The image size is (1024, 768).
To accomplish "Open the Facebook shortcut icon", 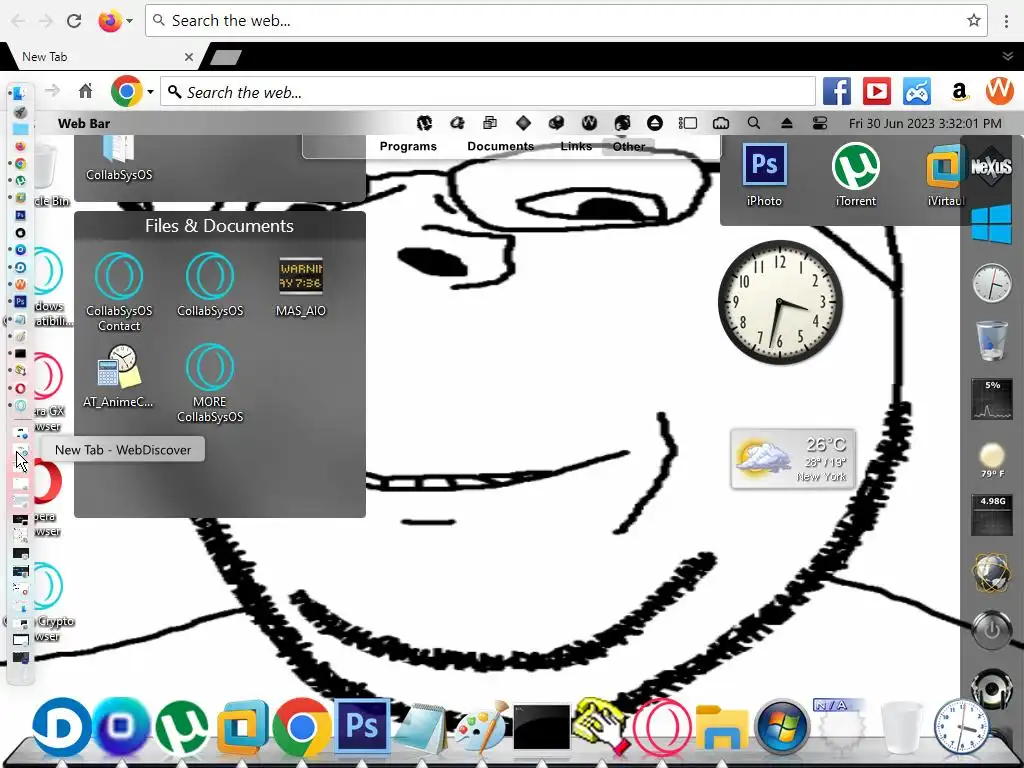I will click(837, 91).
